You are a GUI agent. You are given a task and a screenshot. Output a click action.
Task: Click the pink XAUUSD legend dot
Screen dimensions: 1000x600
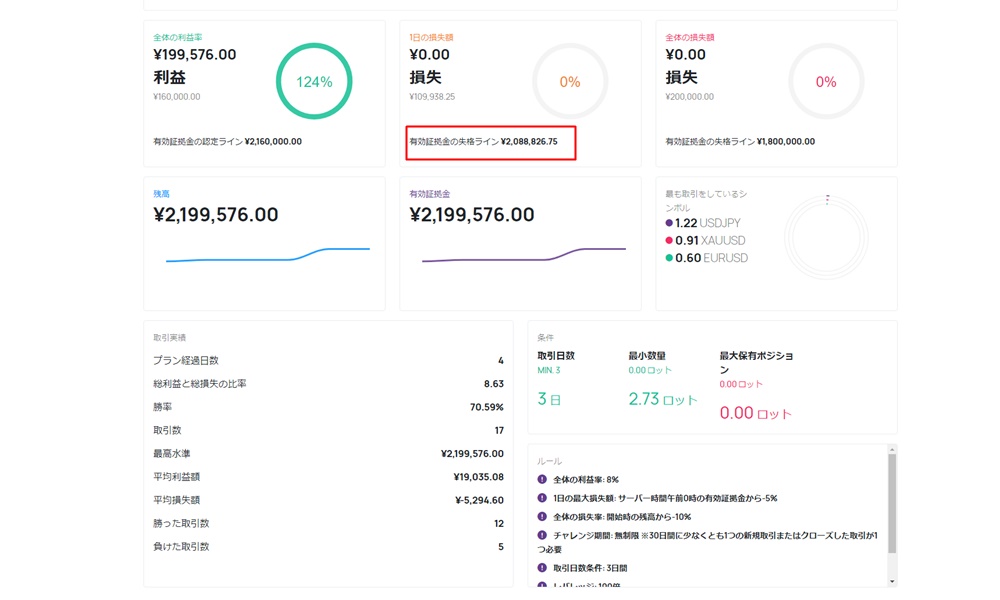[x=669, y=241]
